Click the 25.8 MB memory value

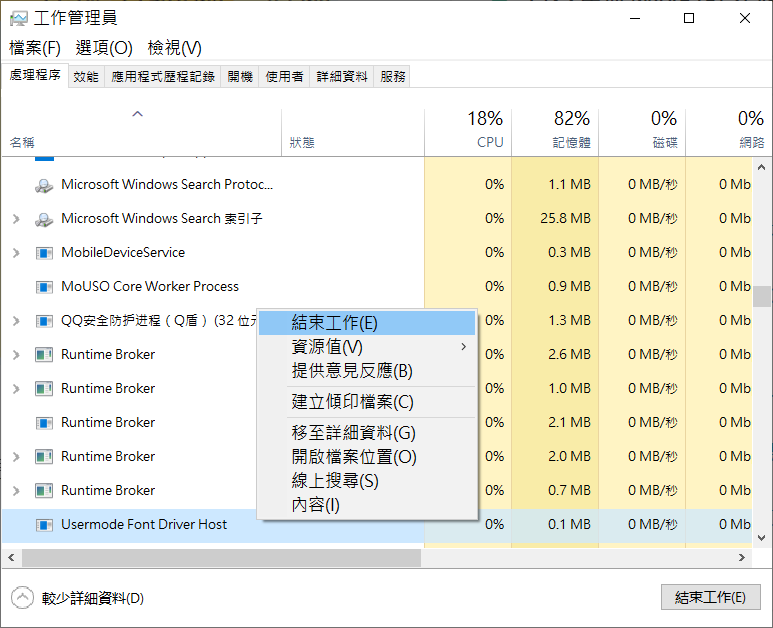(x=565, y=218)
